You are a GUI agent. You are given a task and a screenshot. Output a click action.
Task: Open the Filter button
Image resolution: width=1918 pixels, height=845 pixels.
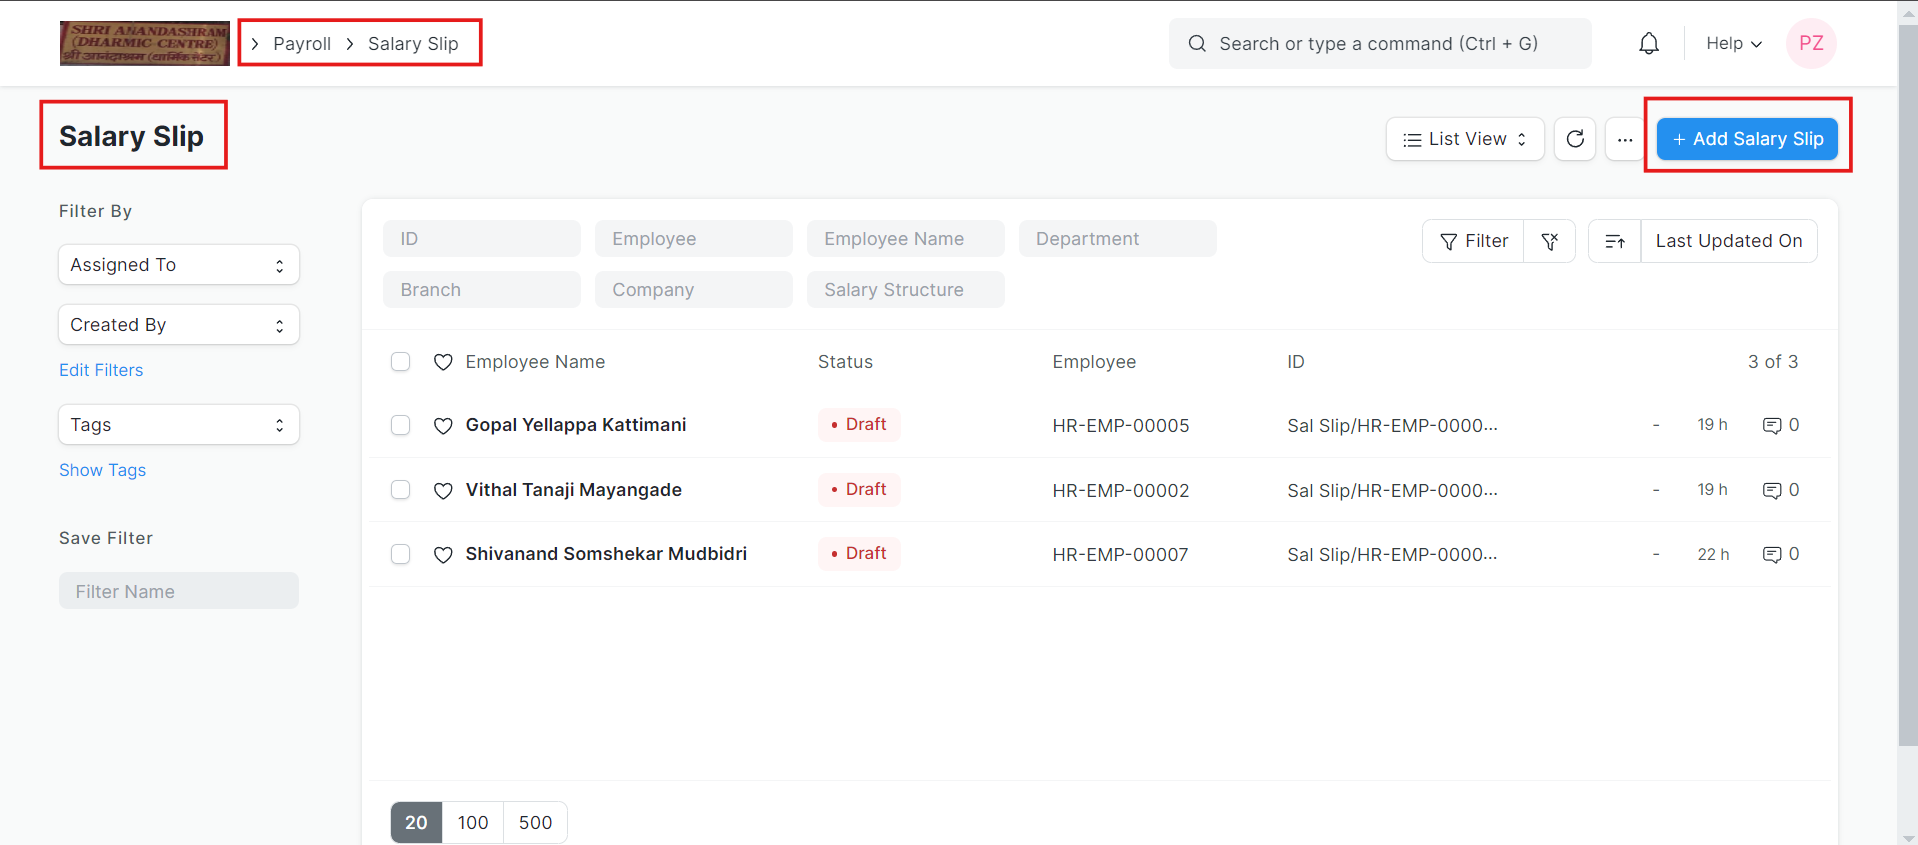pos(1474,241)
